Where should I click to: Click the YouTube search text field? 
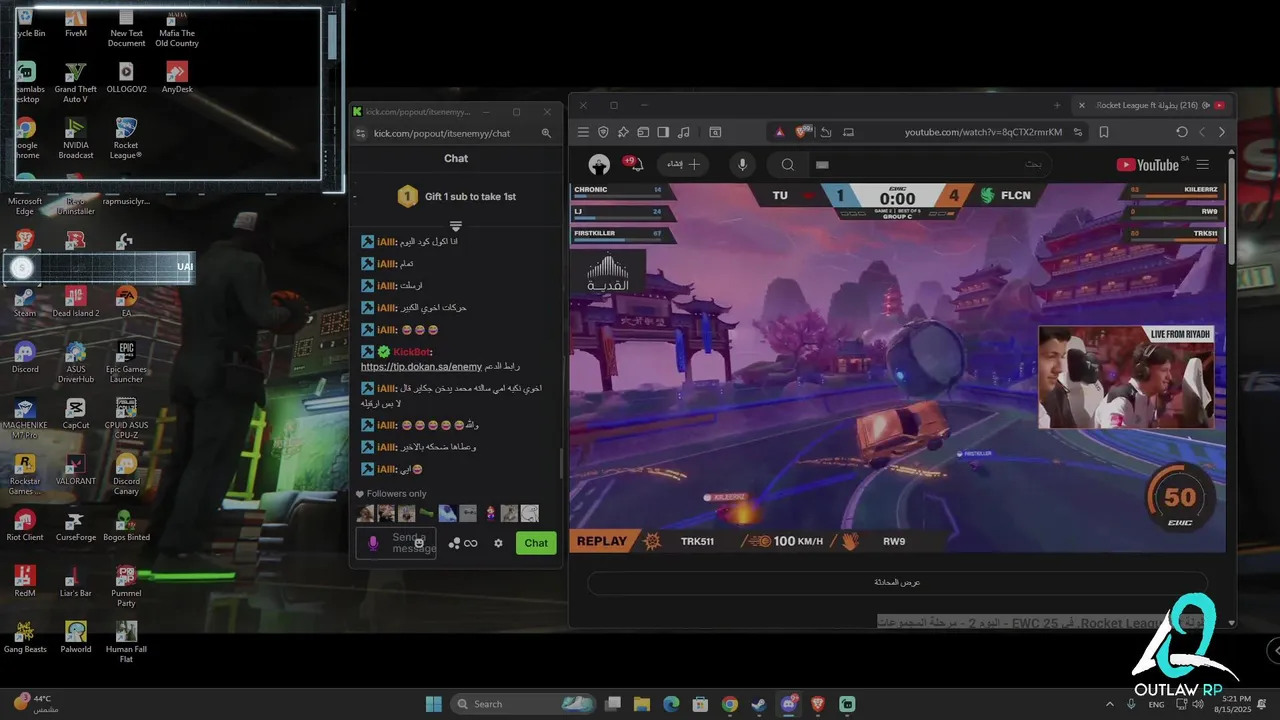click(x=930, y=165)
